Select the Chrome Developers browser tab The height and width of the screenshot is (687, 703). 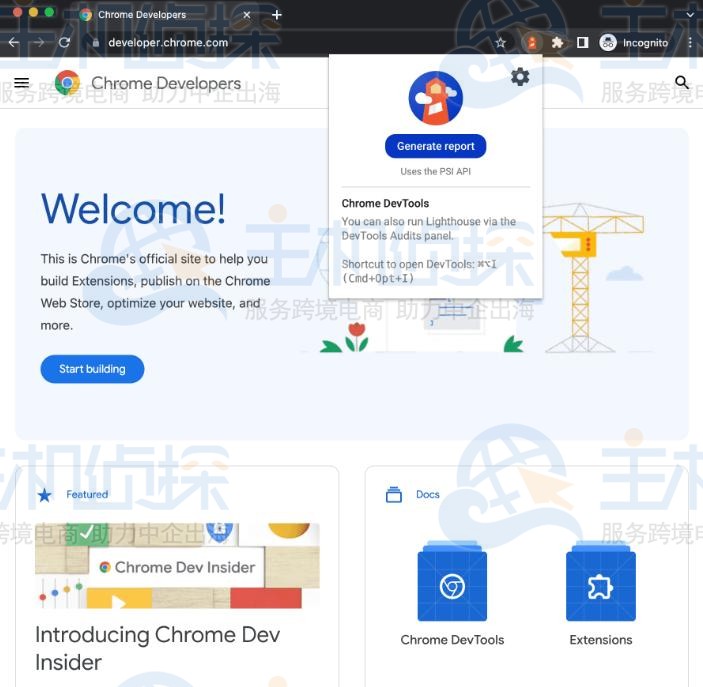click(165, 15)
